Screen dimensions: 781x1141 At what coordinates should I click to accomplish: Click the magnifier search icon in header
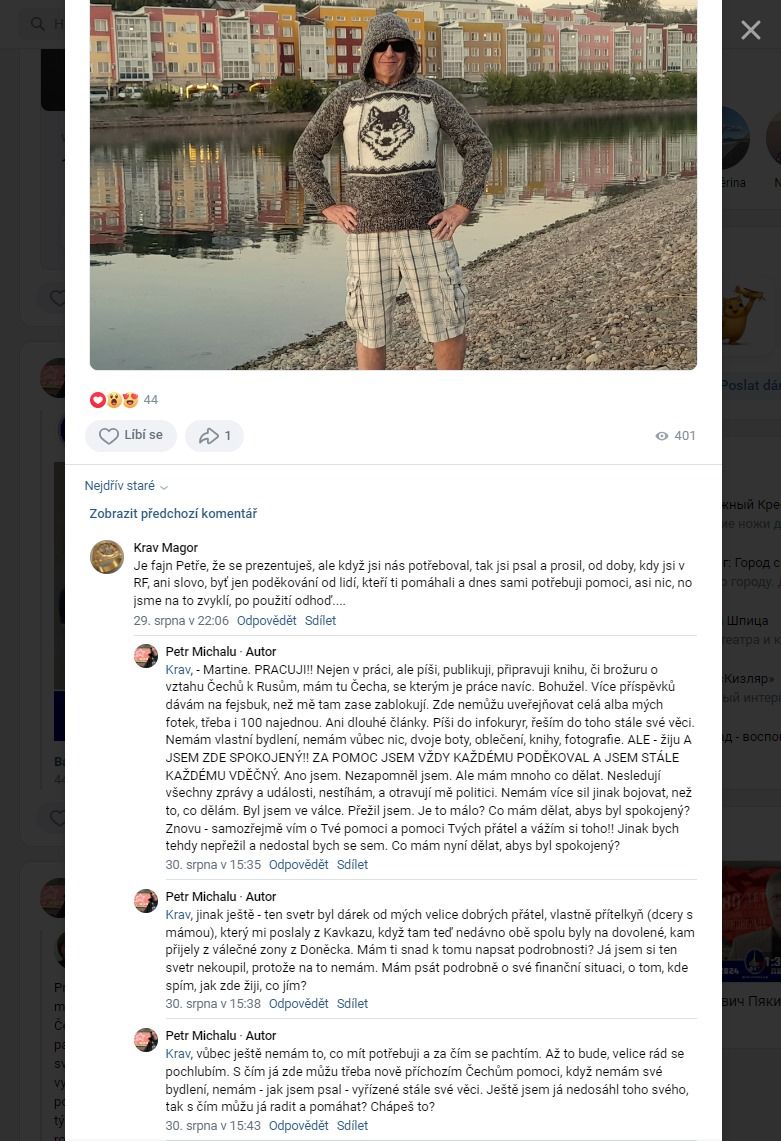(x=38, y=24)
